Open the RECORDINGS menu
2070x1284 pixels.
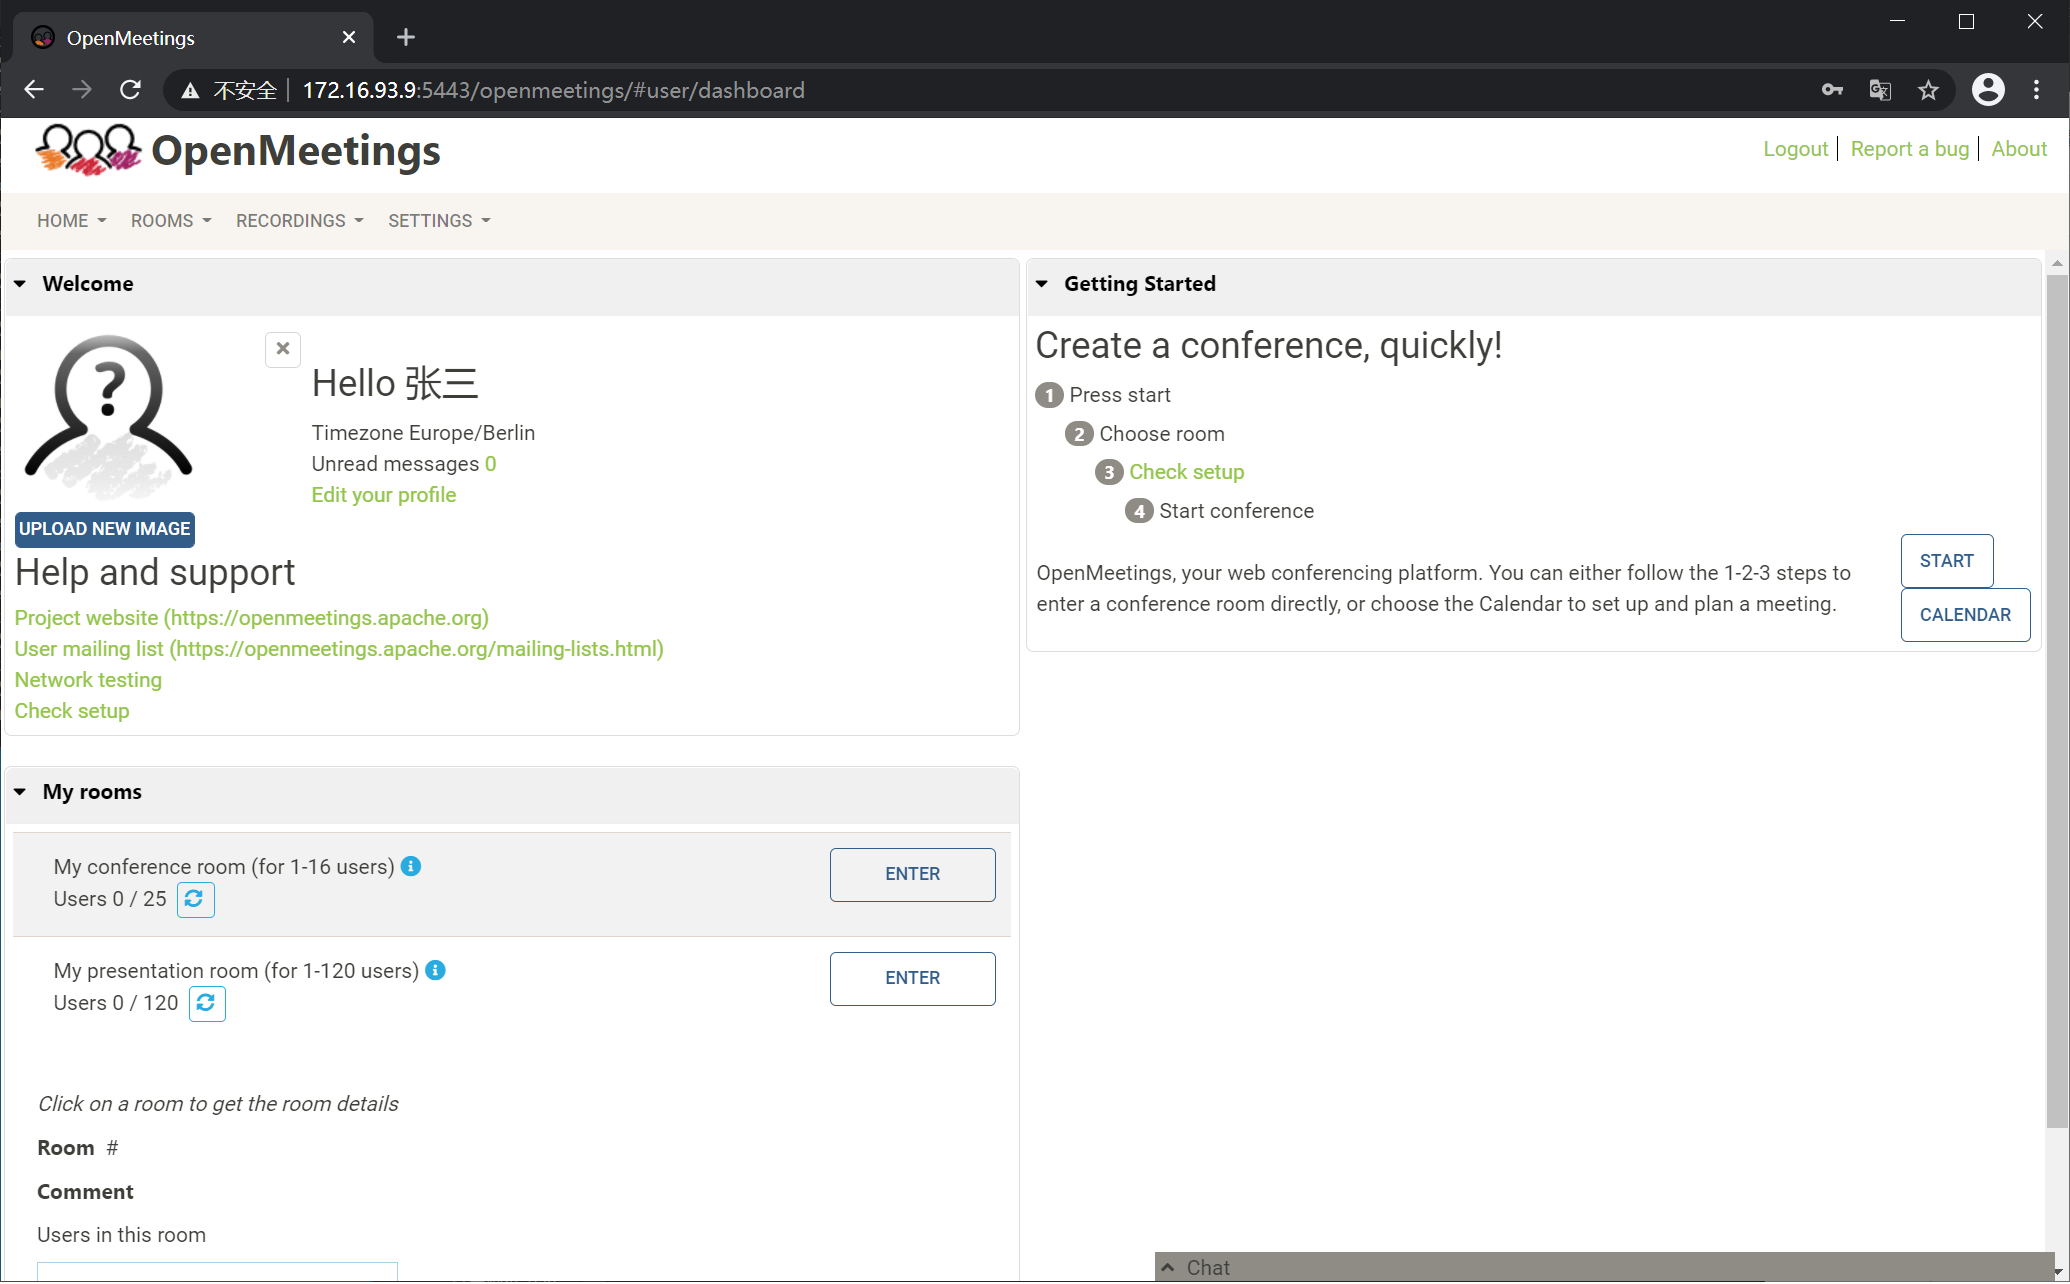tap(299, 221)
